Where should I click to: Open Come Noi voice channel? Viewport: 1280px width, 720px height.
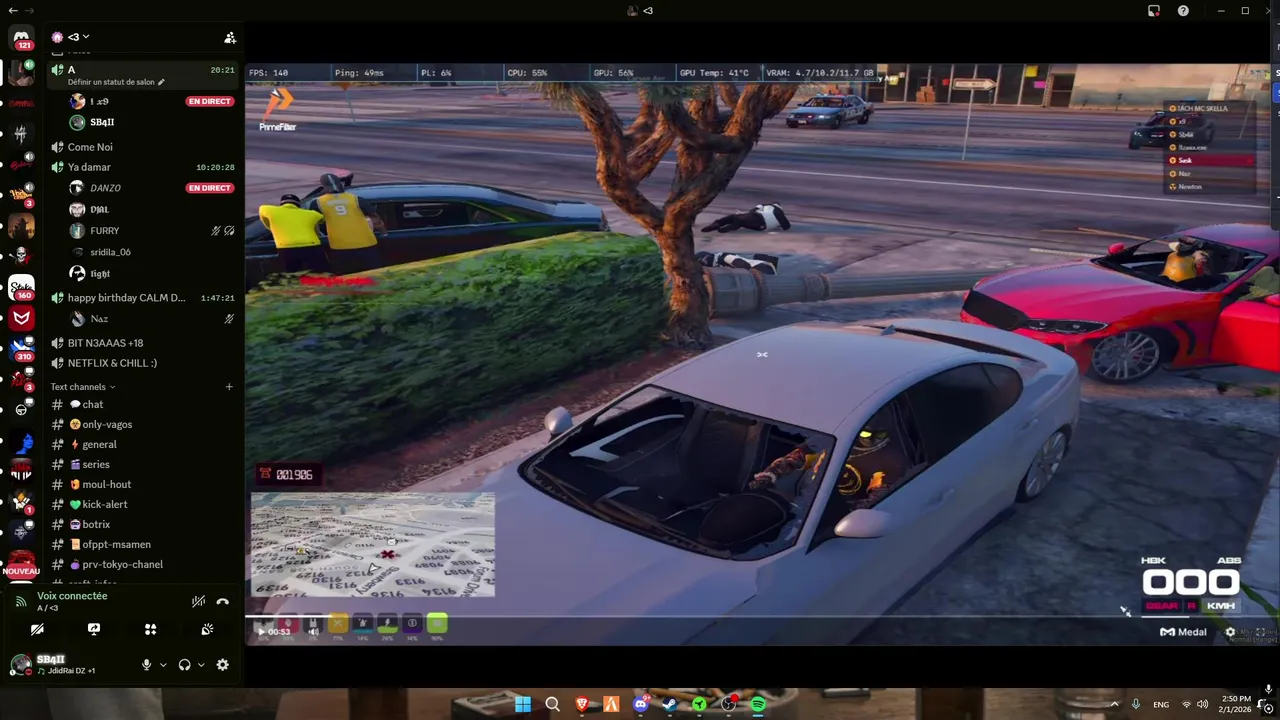coord(145,147)
